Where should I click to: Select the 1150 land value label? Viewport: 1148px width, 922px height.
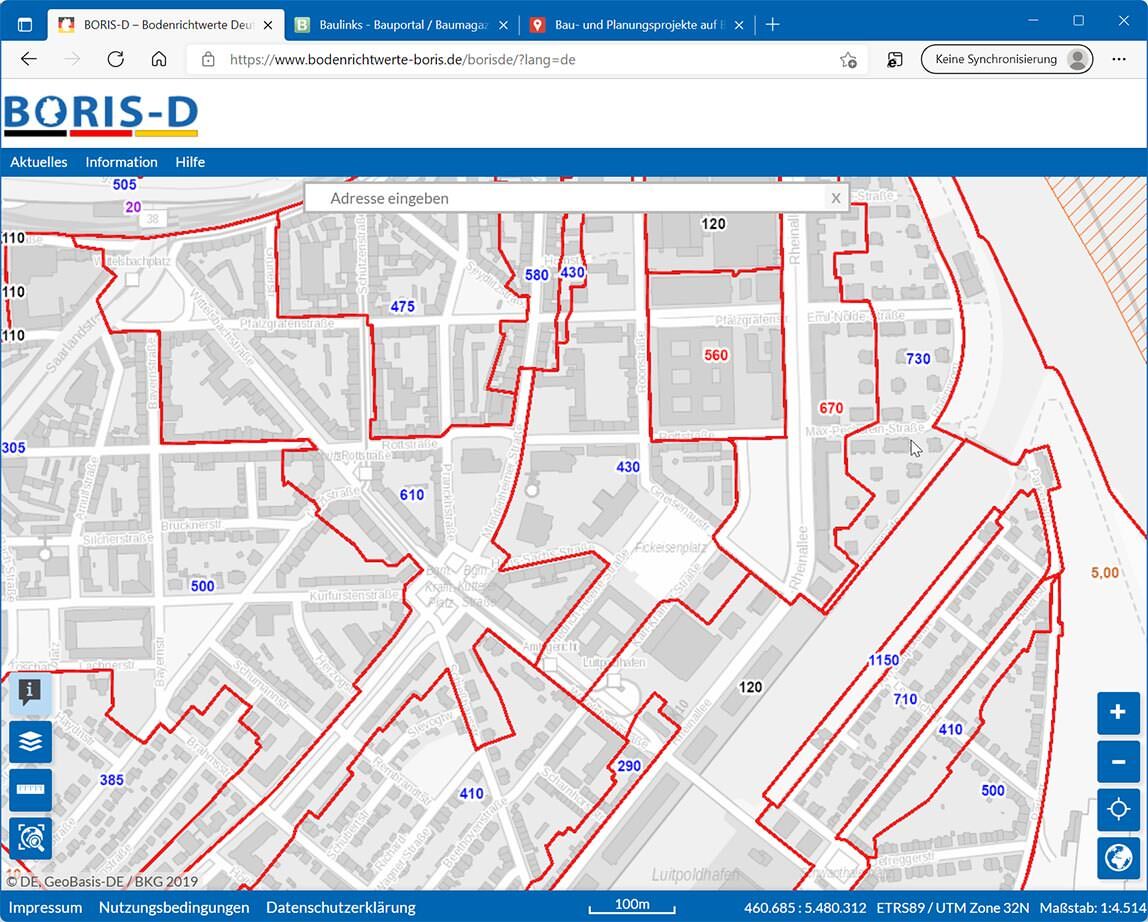[x=884, y=661]
